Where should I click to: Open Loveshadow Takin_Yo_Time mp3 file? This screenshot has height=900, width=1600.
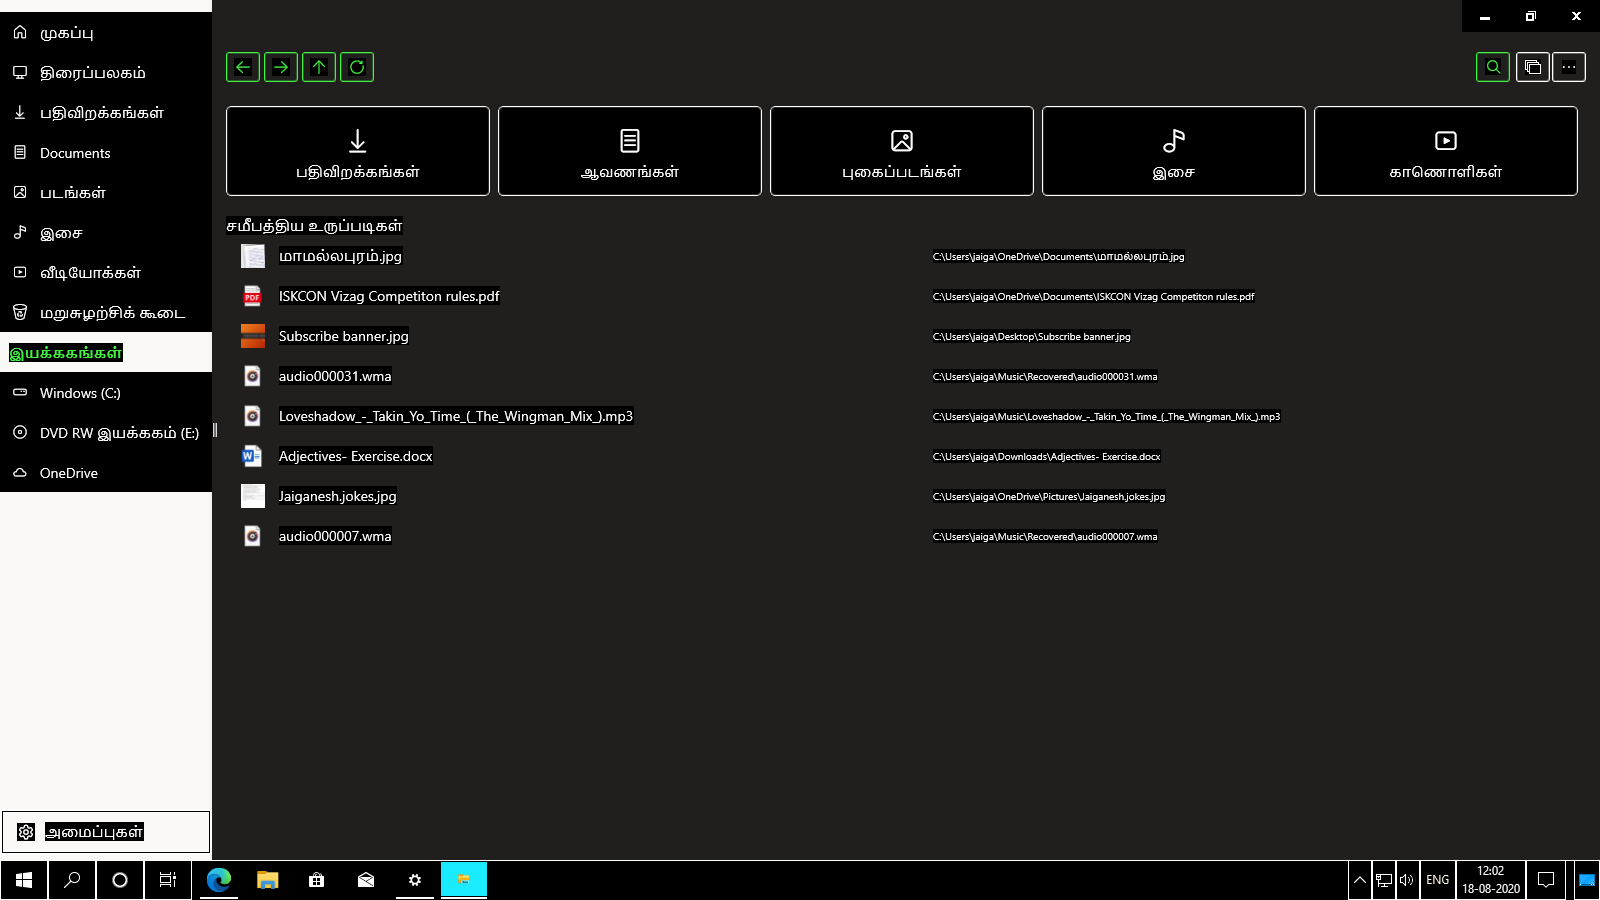(x=456, y=416)
